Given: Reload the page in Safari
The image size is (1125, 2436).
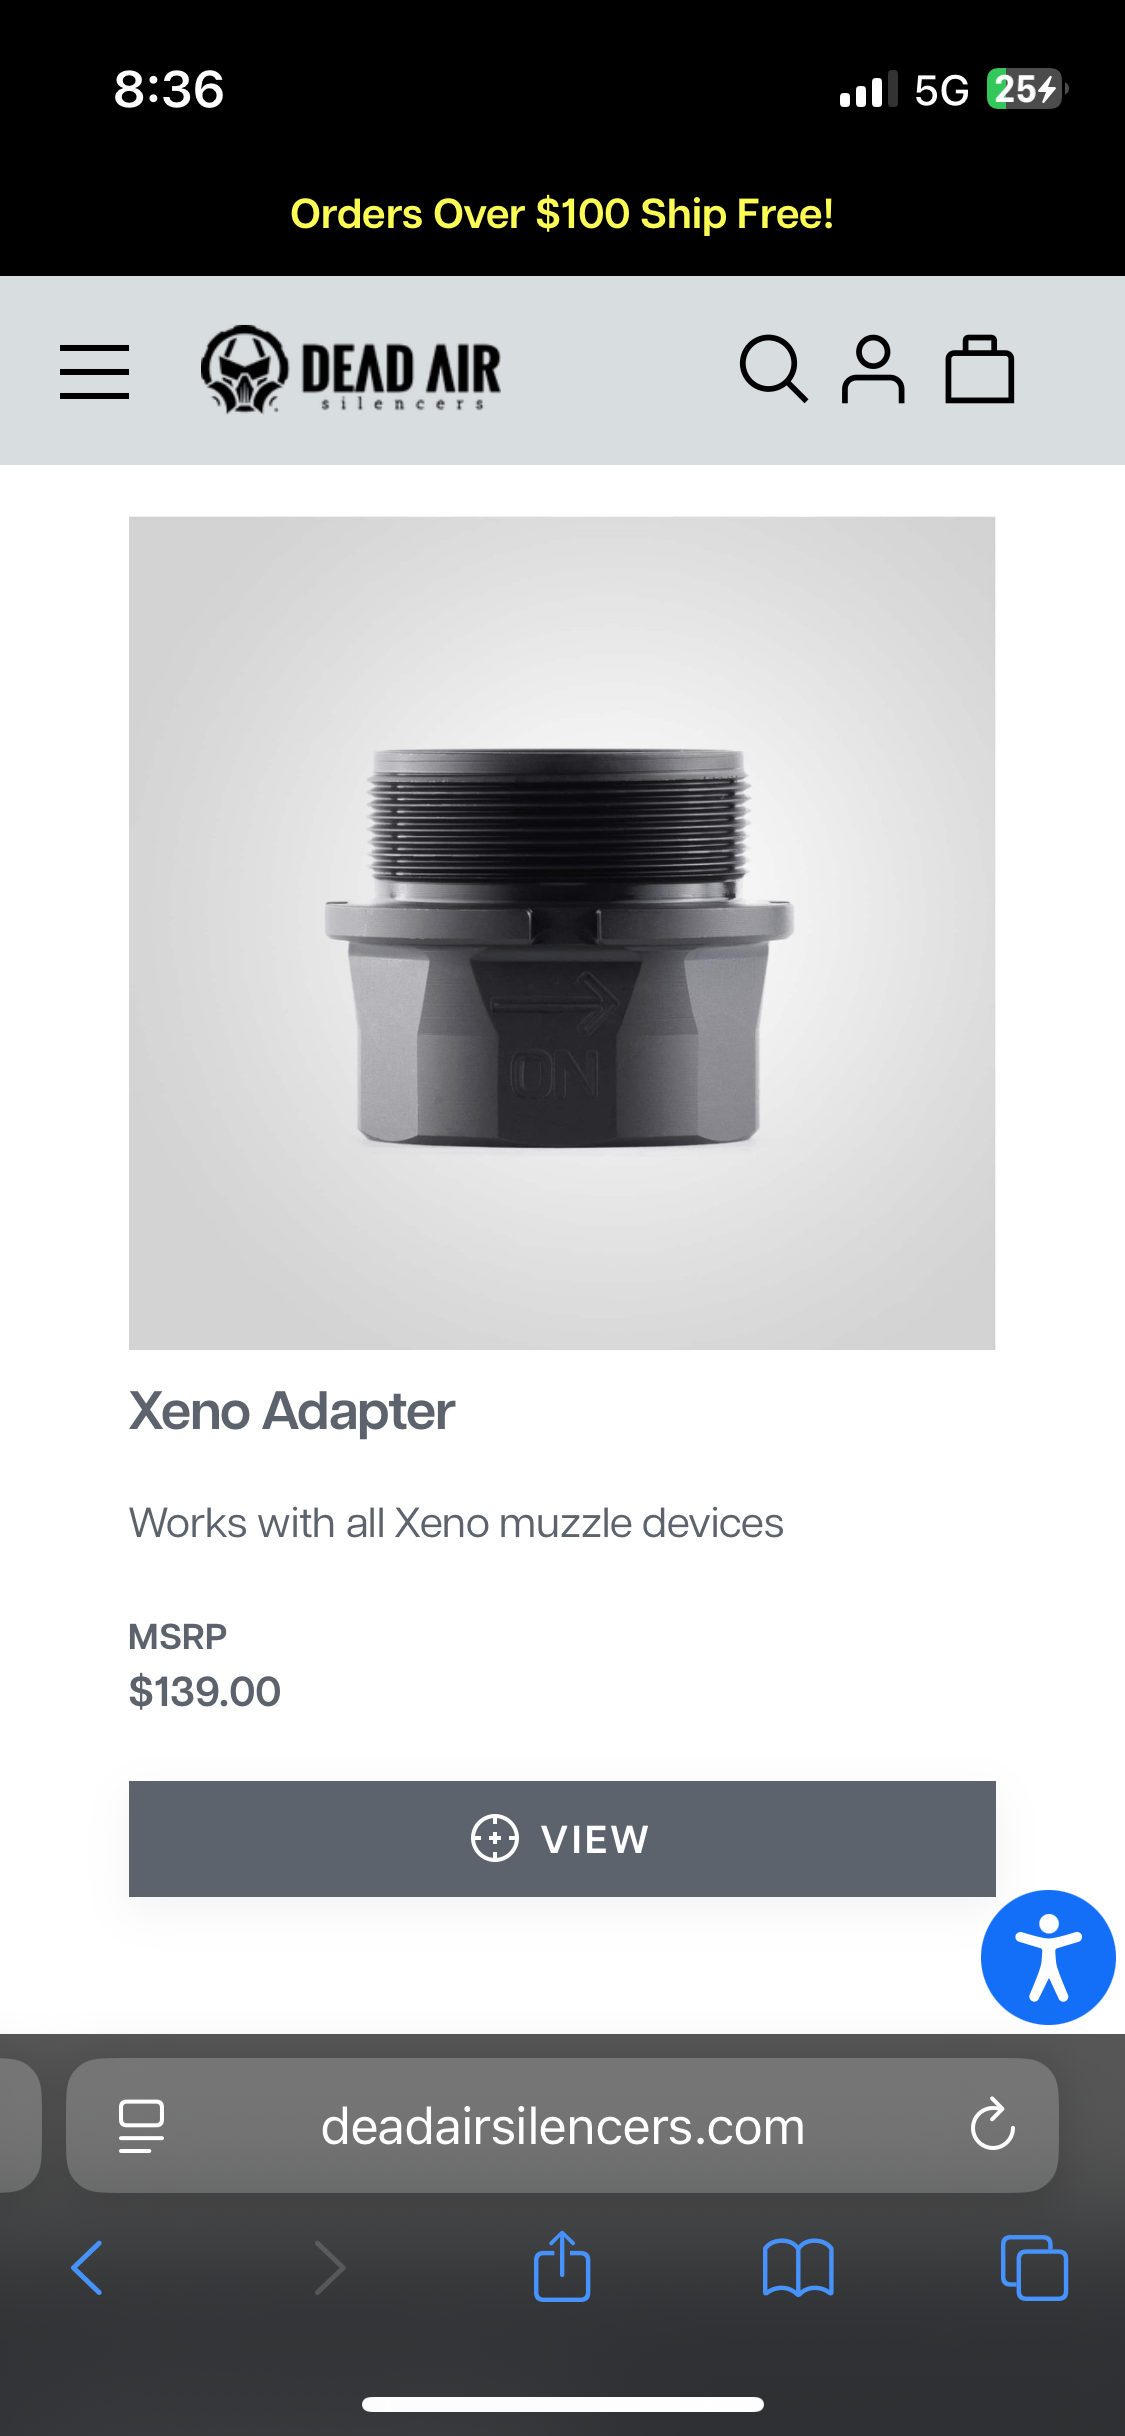Looking at the screenshot, I should pos(993,2124).
